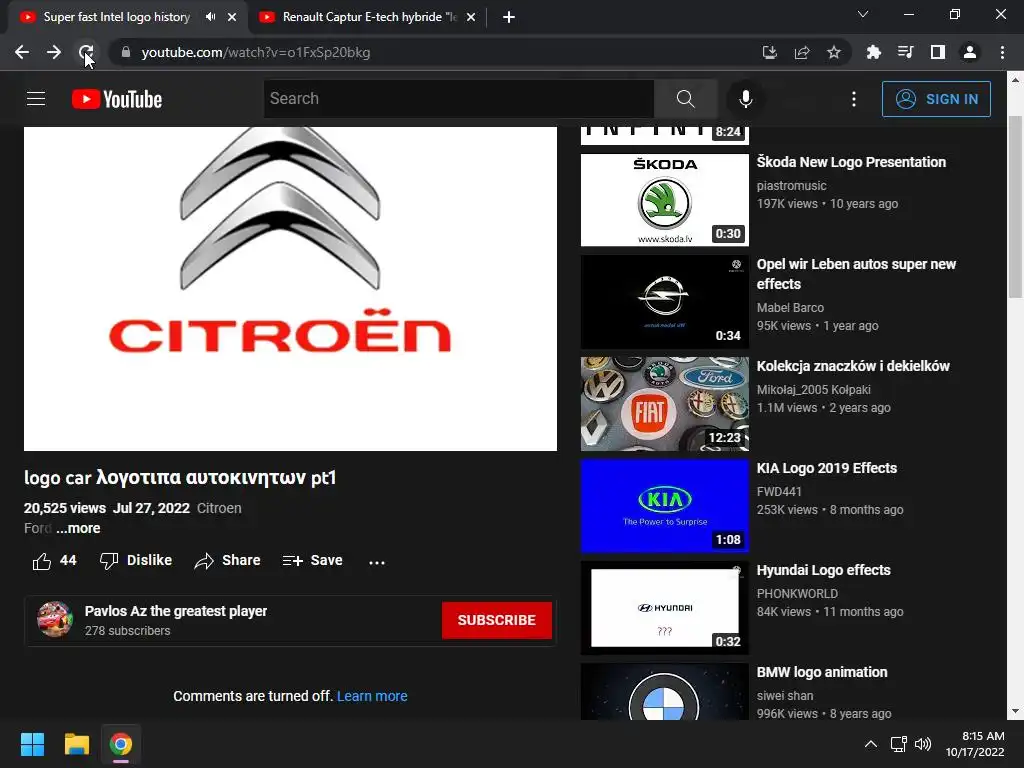This screenshot has height=768, width=1024.
Task: Open the Chrome three-dot menu
Action: (1002, 52)
